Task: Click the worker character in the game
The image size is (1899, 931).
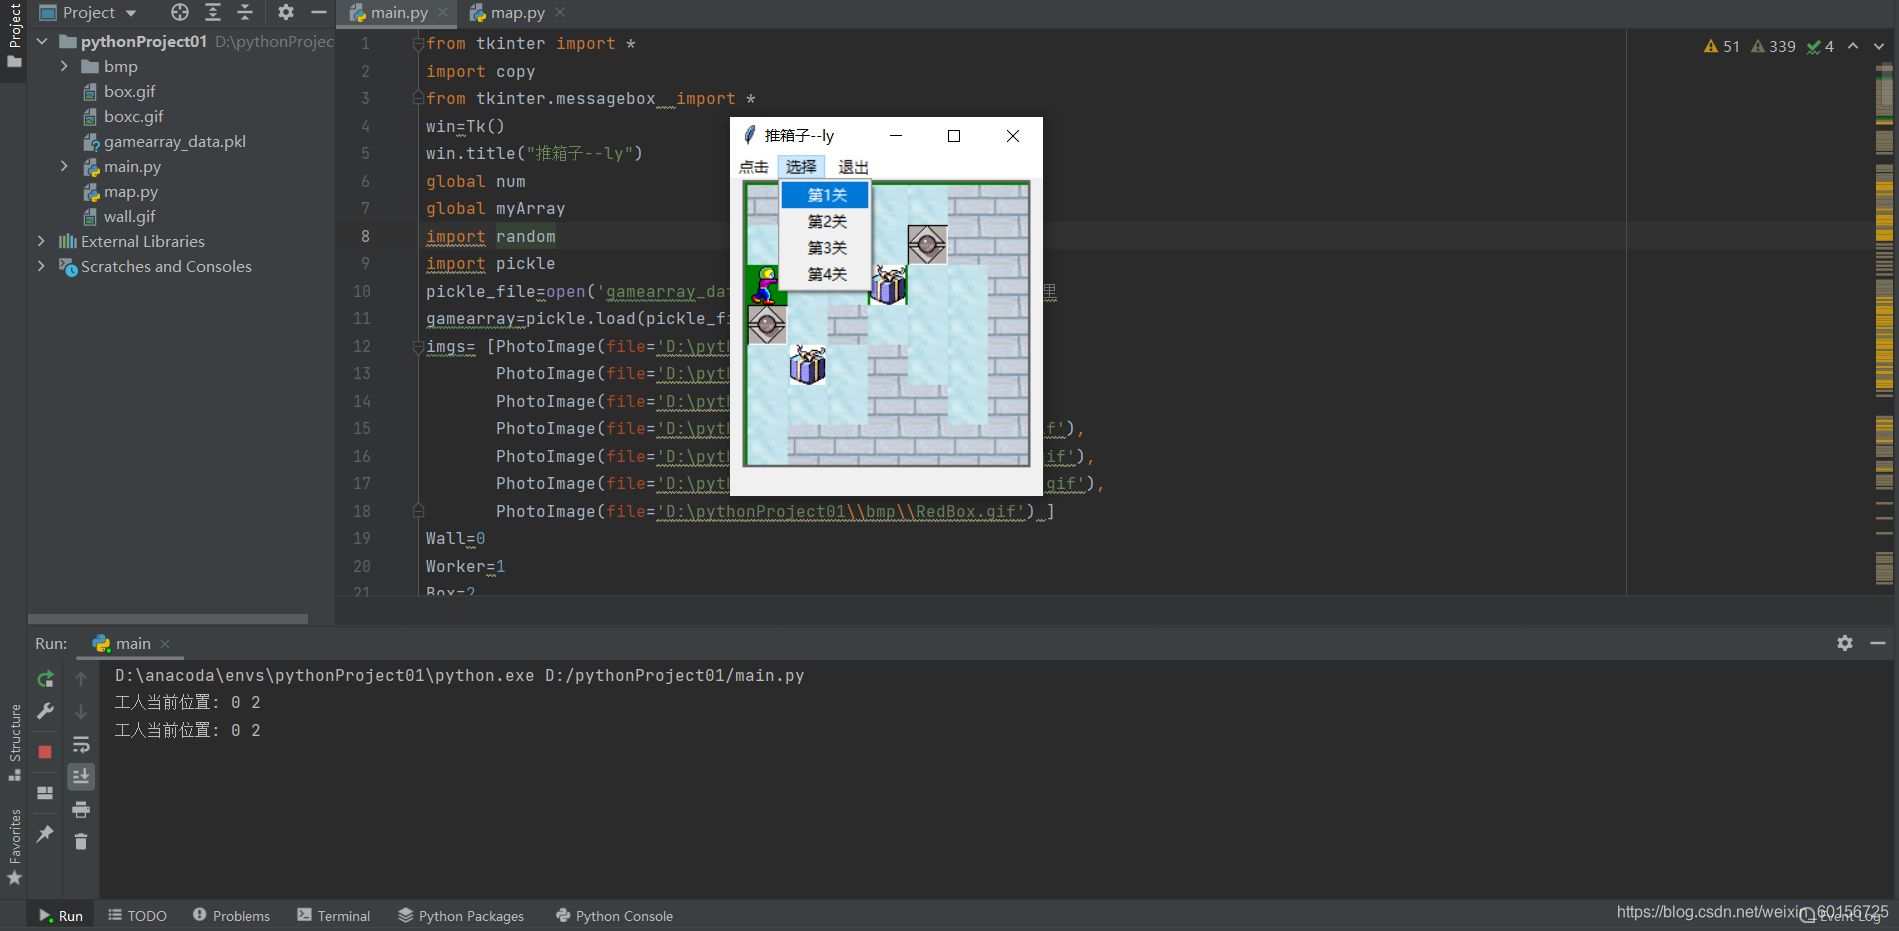Action: 766,285
